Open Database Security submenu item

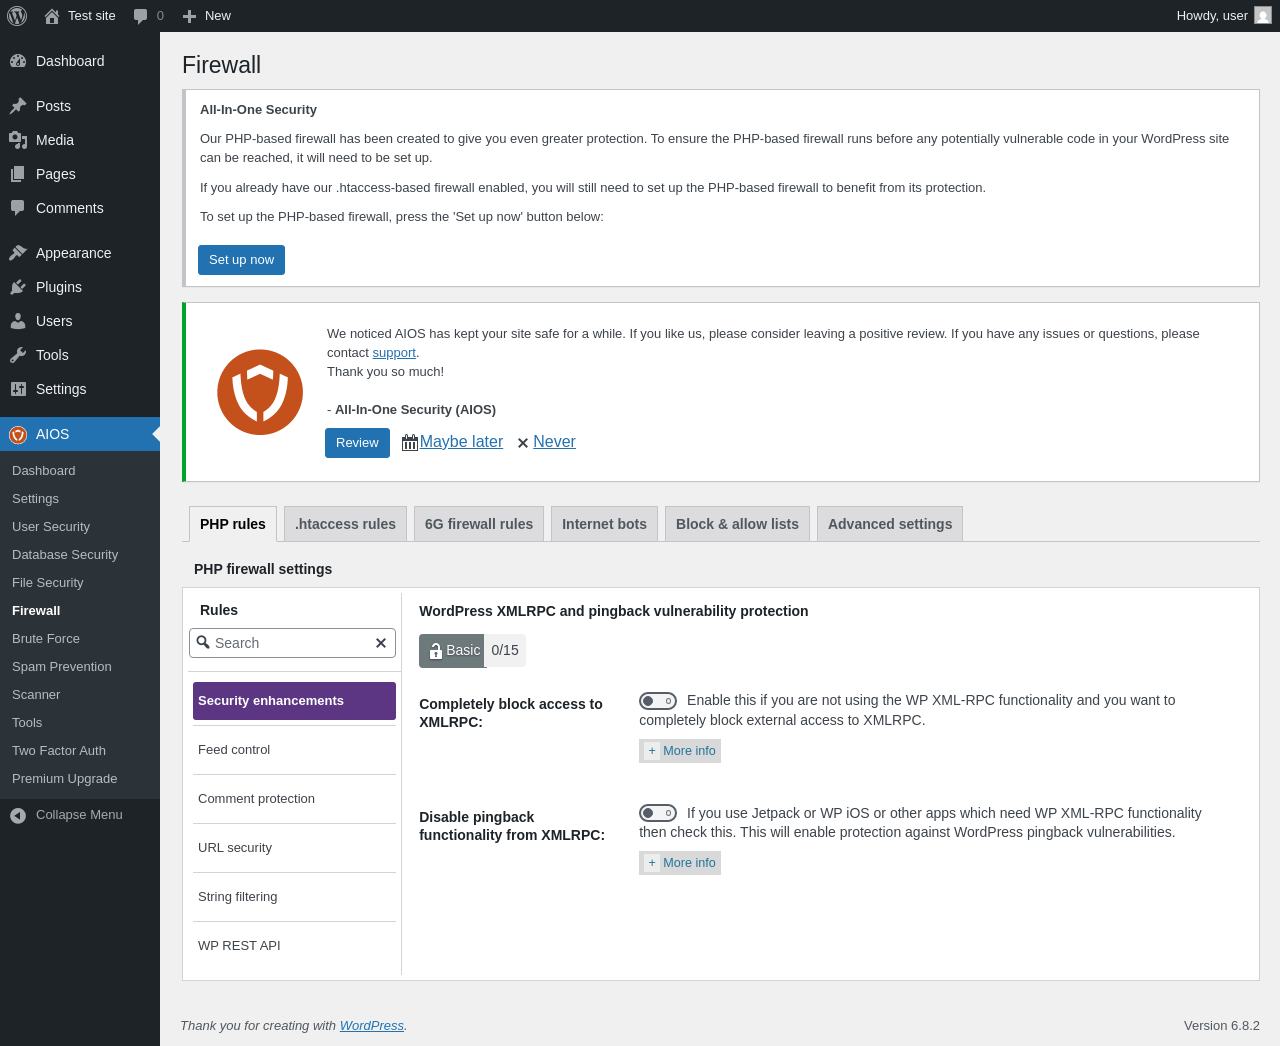[80, 555]
